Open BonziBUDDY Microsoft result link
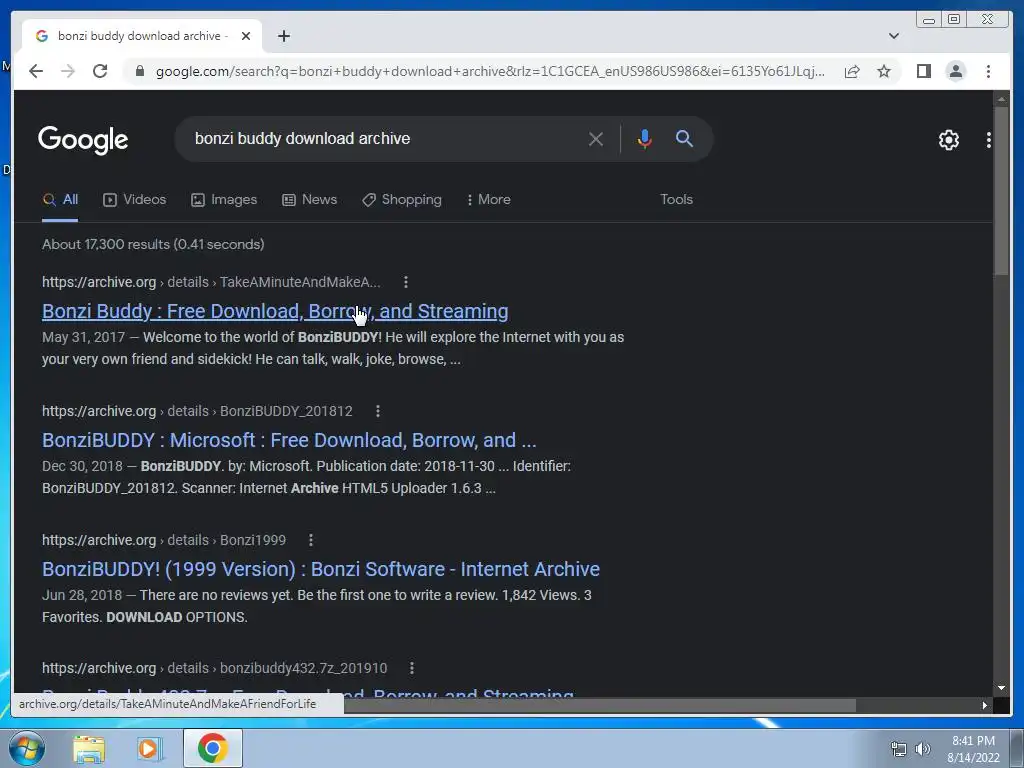The height and width of the screenshot is (768, 1024). point(289,440)
